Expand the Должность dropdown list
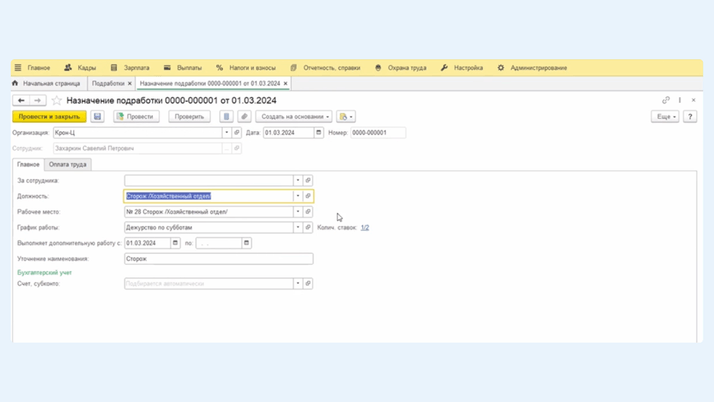714x402 pixels. pos(297,196)
